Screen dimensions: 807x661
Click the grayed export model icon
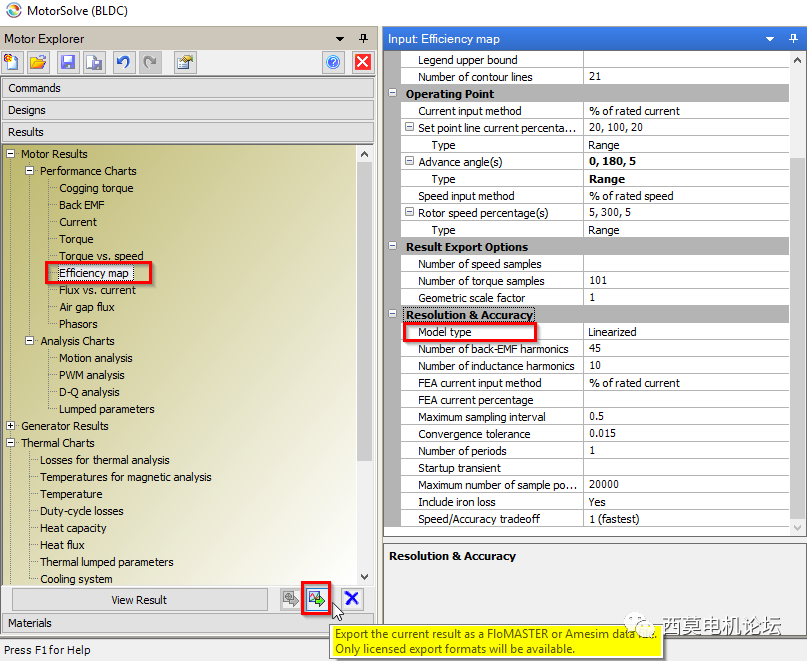(x=291, y=599)
